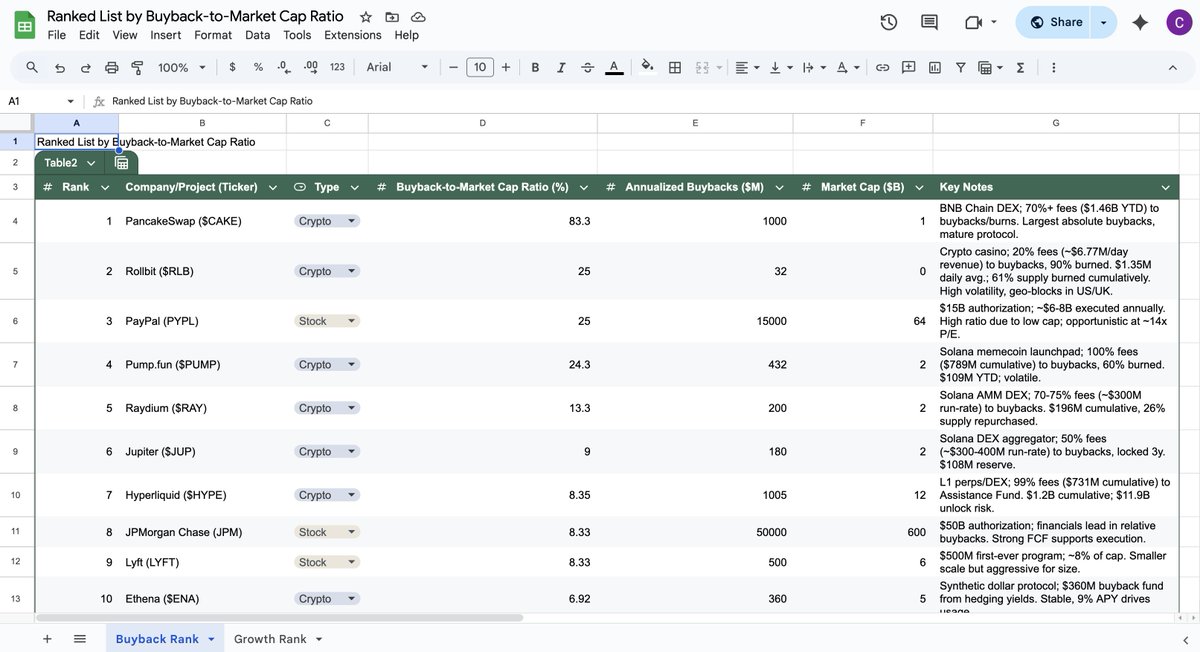
Task: Start a Meet video call
Action: click(973, 22)
